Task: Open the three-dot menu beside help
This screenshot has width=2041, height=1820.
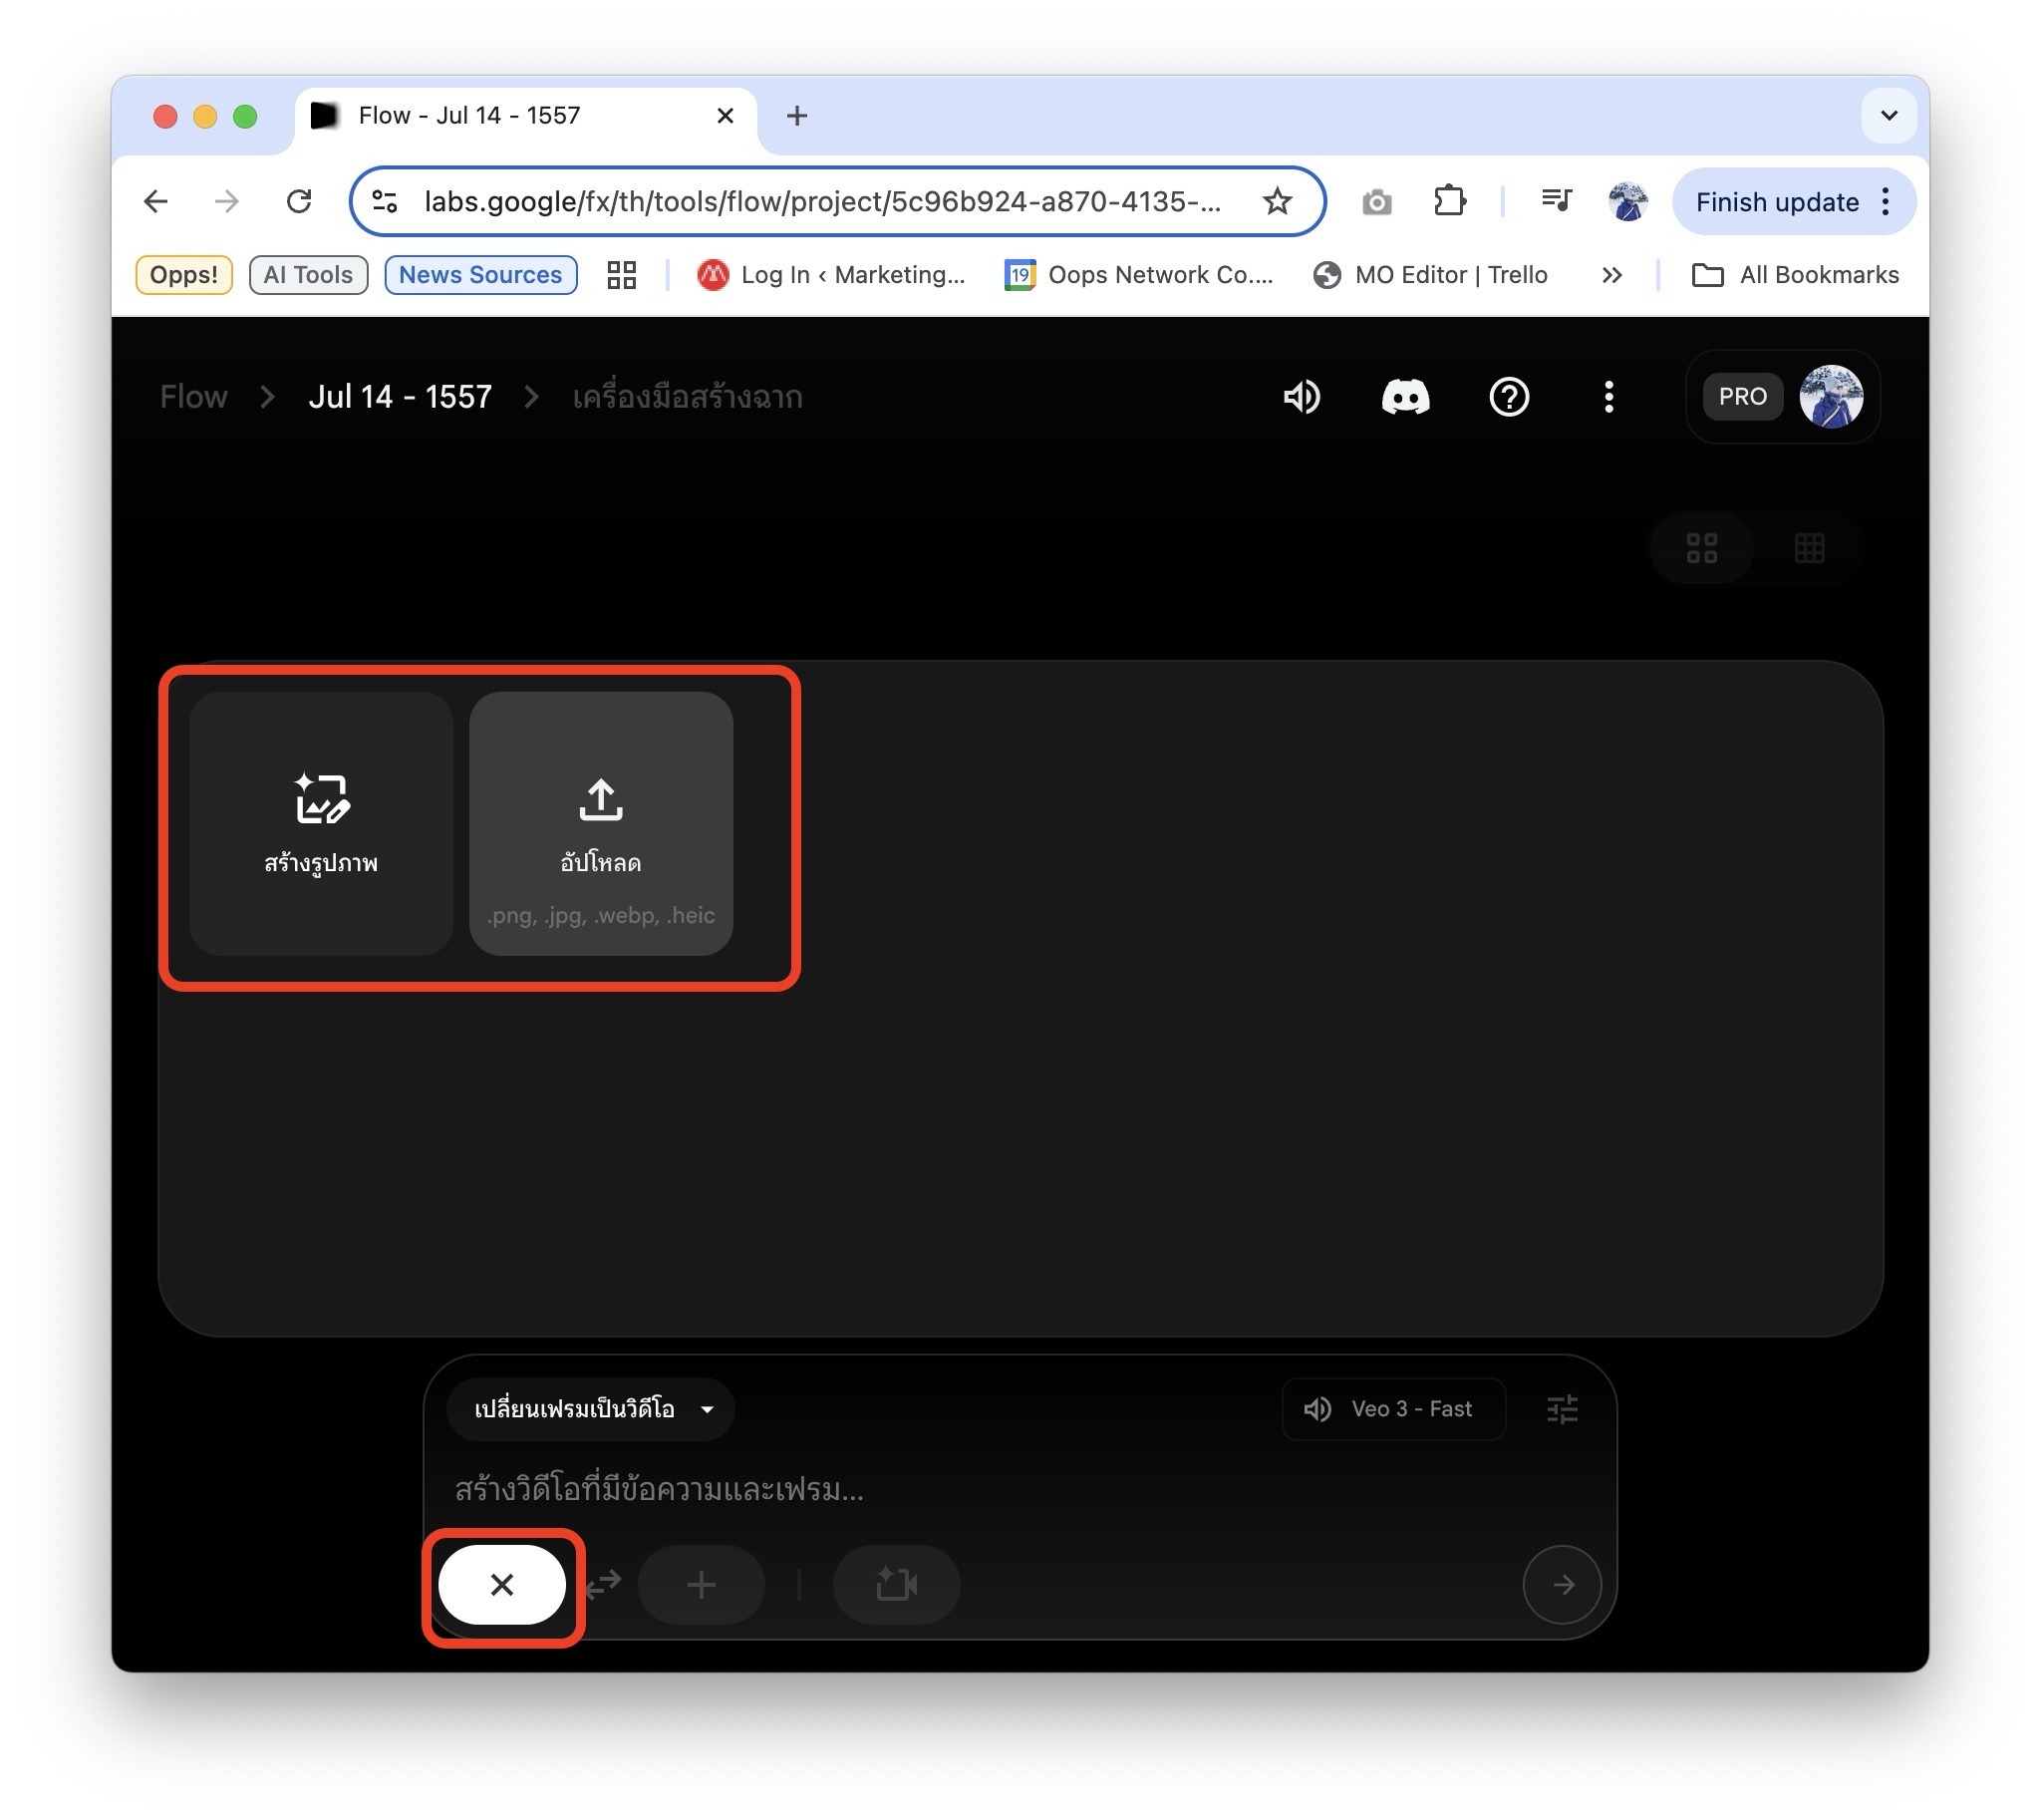Action: (x=1608, y=397)
